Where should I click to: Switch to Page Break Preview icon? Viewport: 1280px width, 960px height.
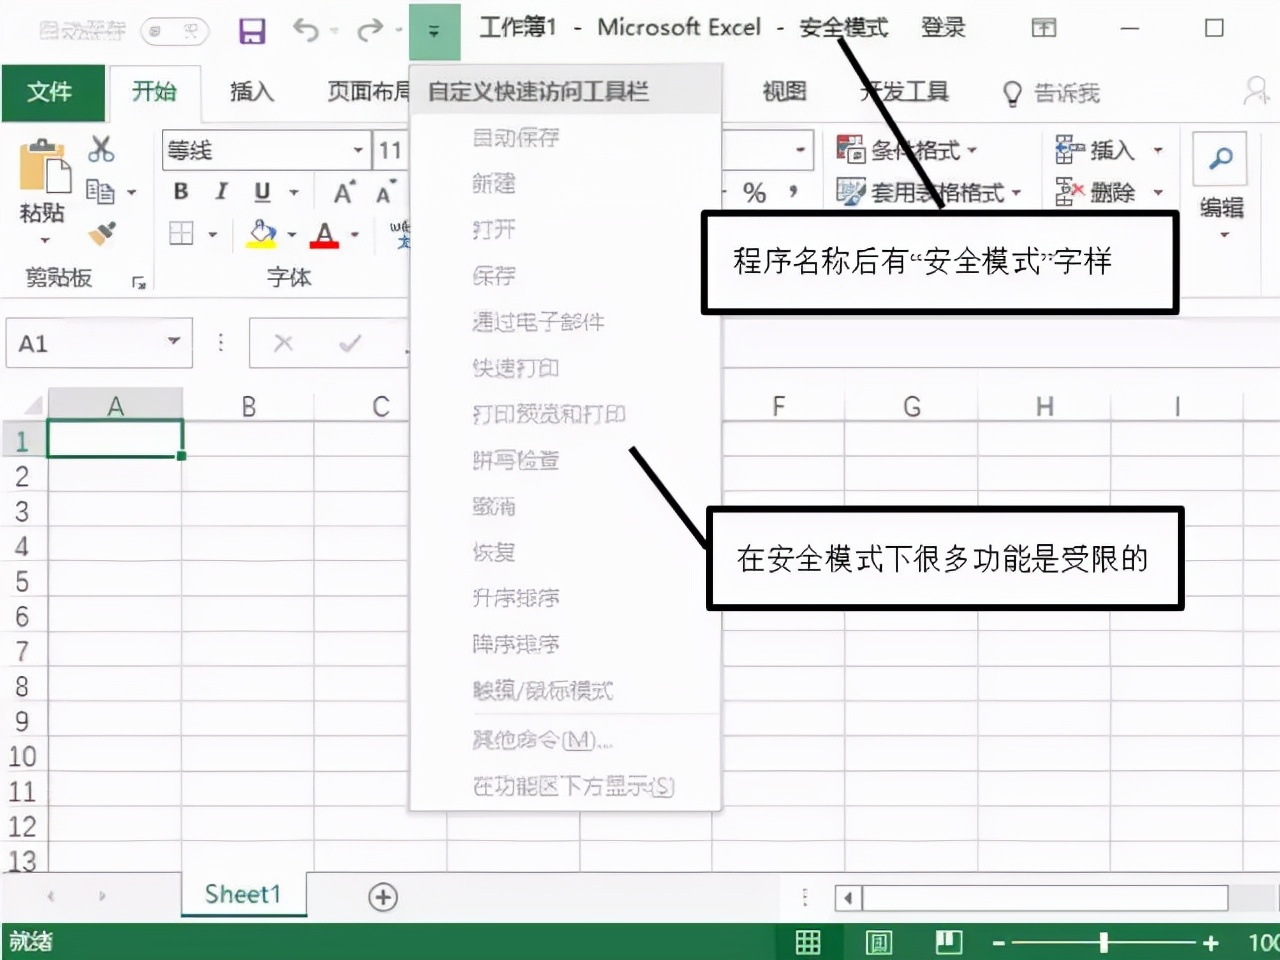[x=948, y=942]
